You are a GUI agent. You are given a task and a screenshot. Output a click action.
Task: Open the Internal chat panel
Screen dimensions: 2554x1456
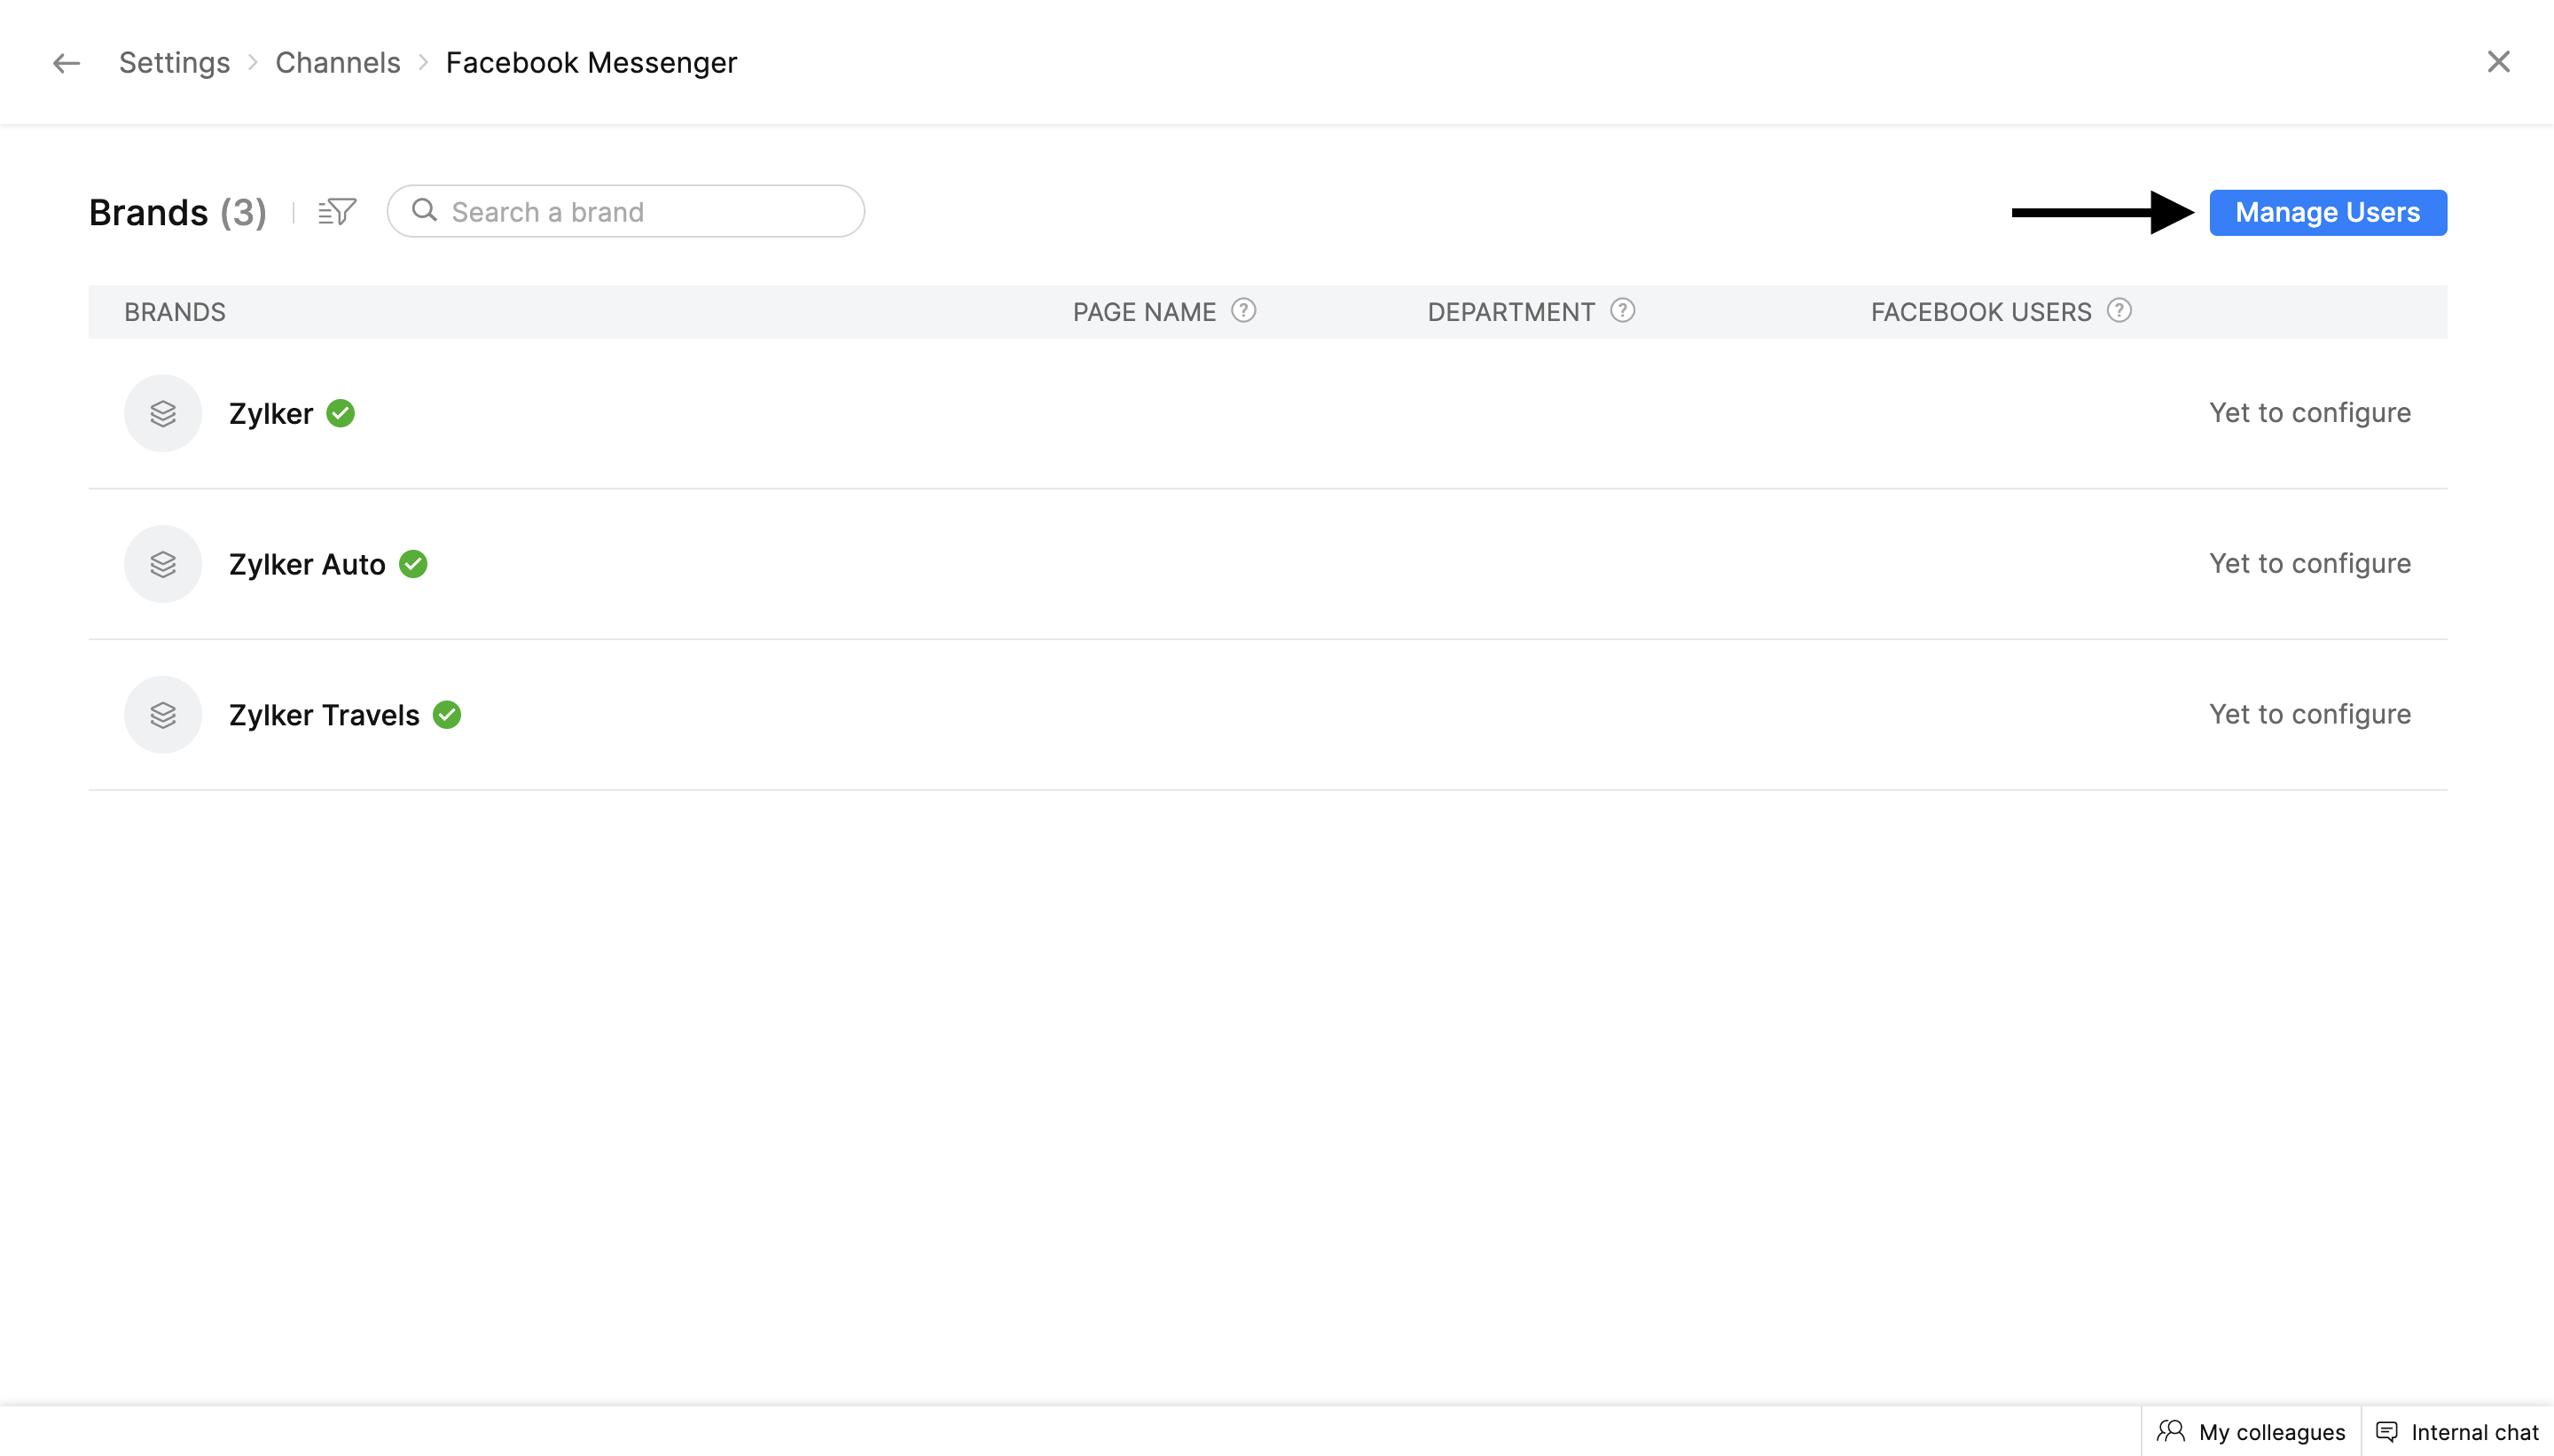(x=2457, y=1431)
